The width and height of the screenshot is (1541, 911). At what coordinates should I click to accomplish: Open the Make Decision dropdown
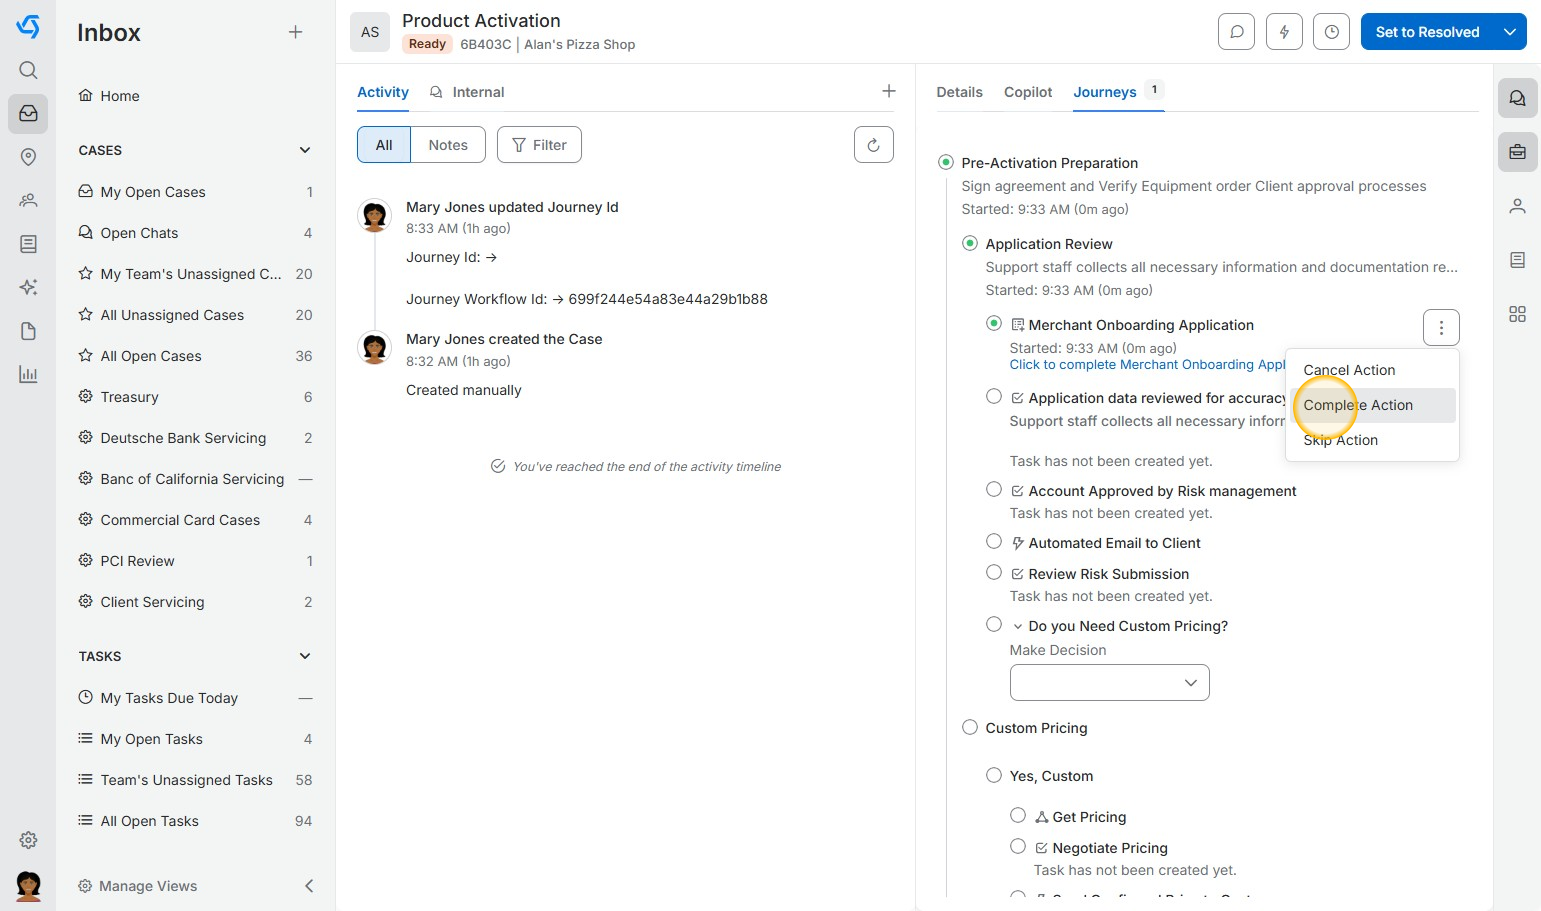(x=1109, y=683)
